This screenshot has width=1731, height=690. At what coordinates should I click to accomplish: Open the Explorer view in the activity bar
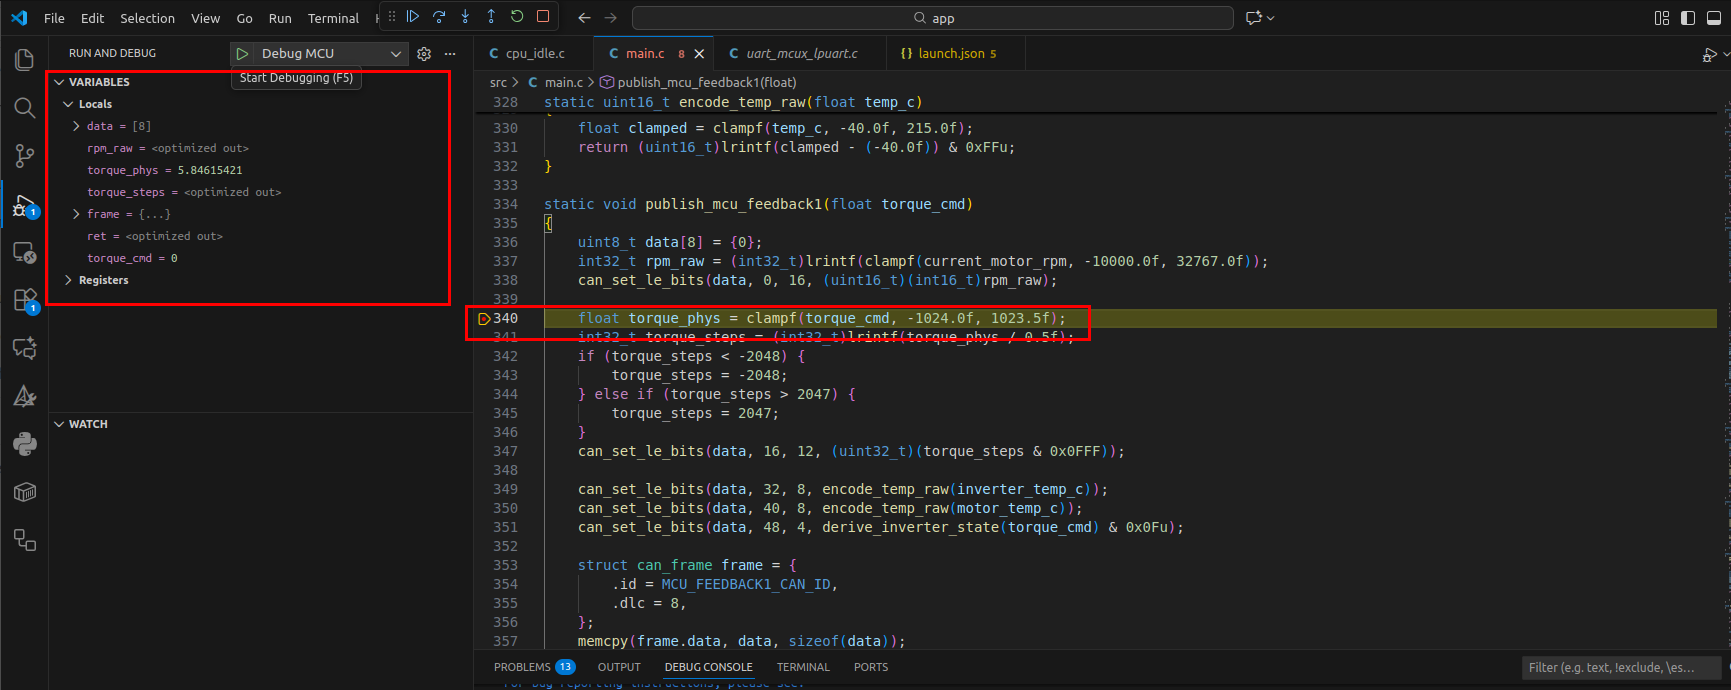25,60
